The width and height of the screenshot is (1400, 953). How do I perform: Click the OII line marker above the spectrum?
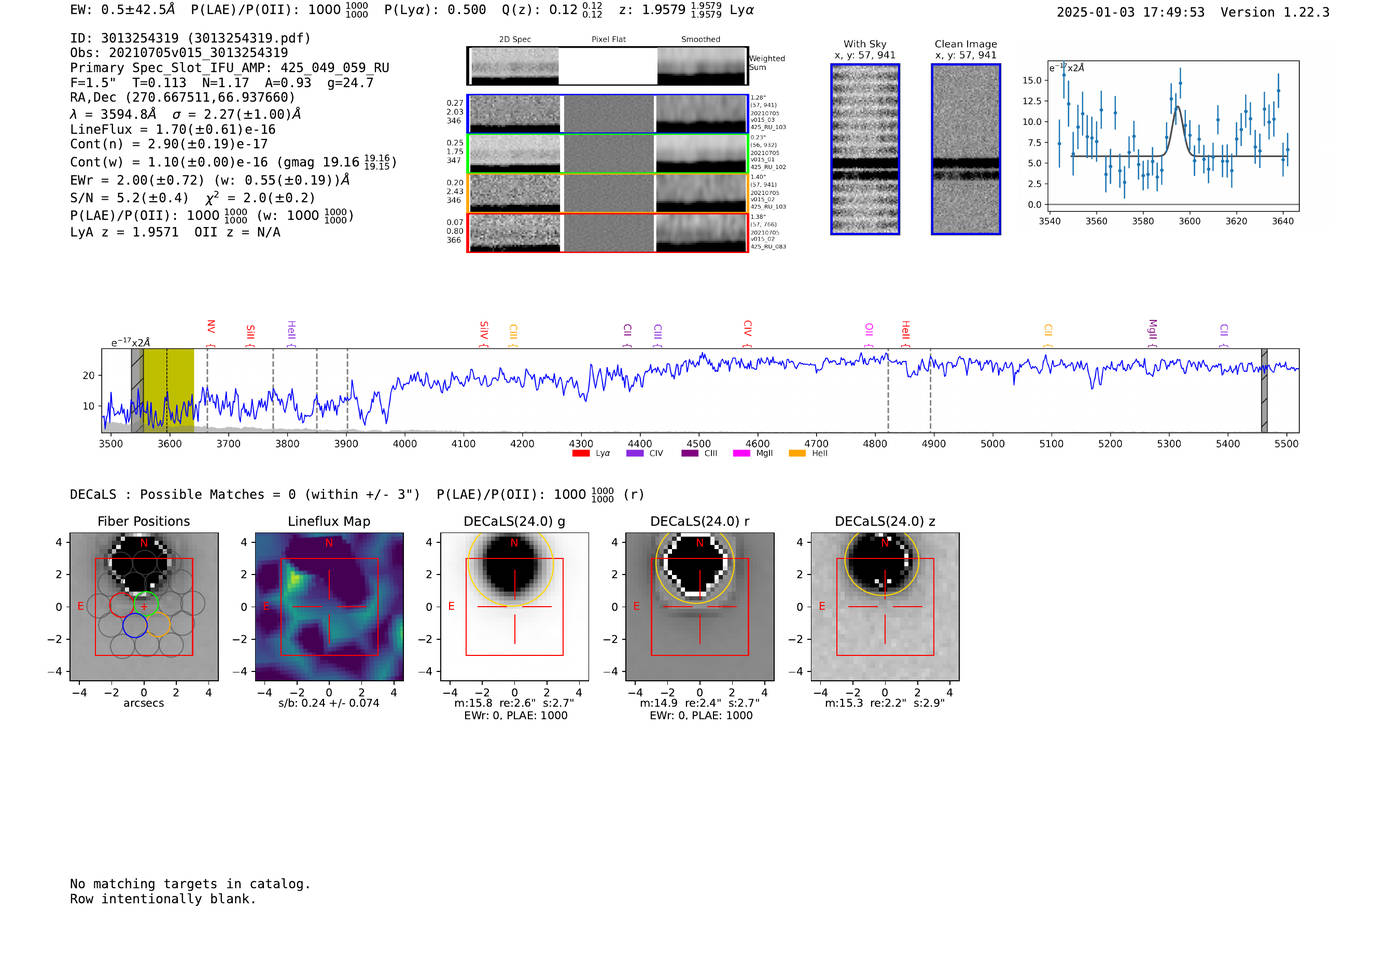(869, 330)
